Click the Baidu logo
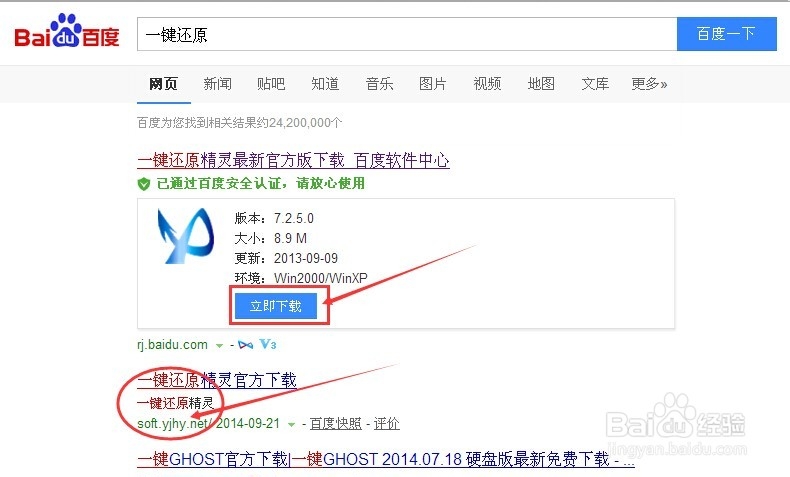 (x=67, y=32)
